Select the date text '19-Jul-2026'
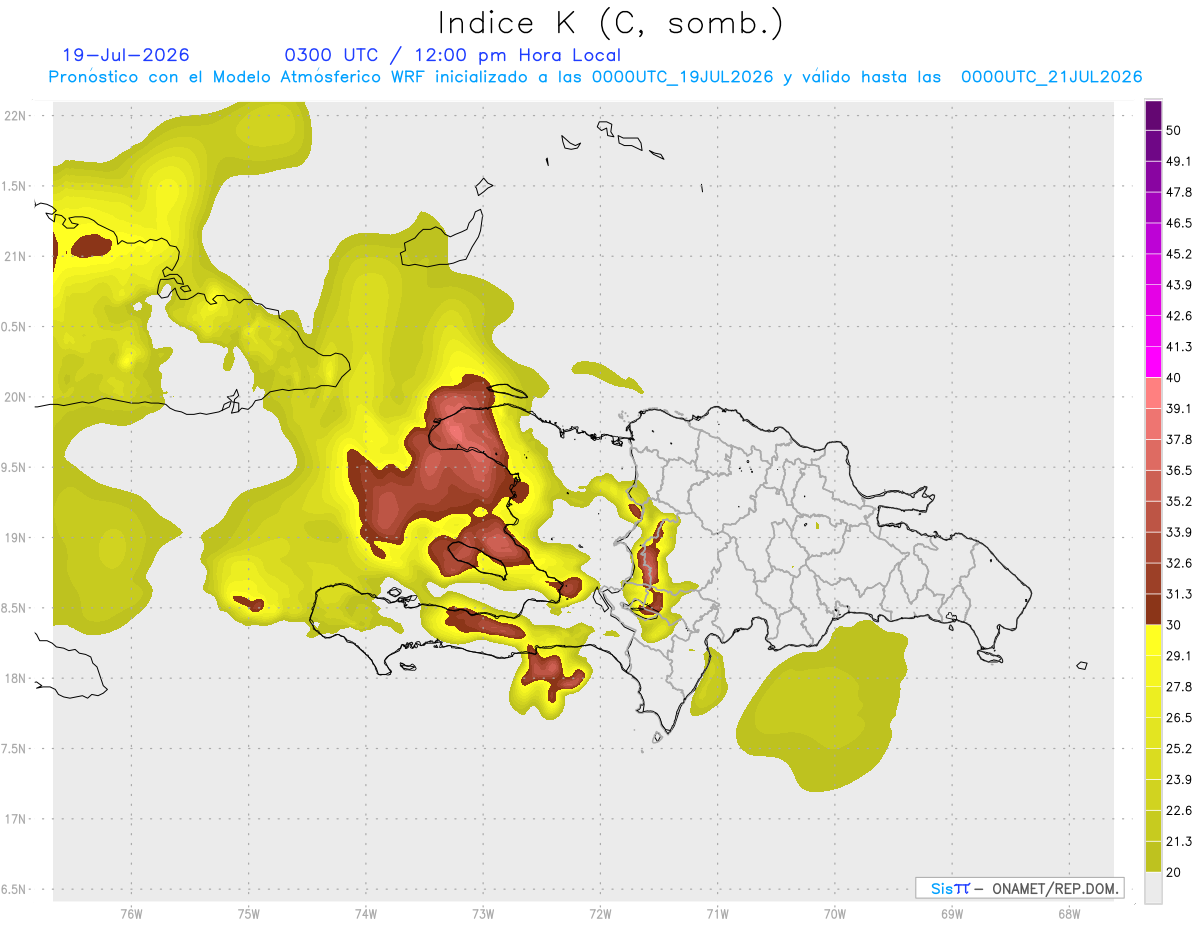Screen dimensions: 1200x927 [126, 55]
